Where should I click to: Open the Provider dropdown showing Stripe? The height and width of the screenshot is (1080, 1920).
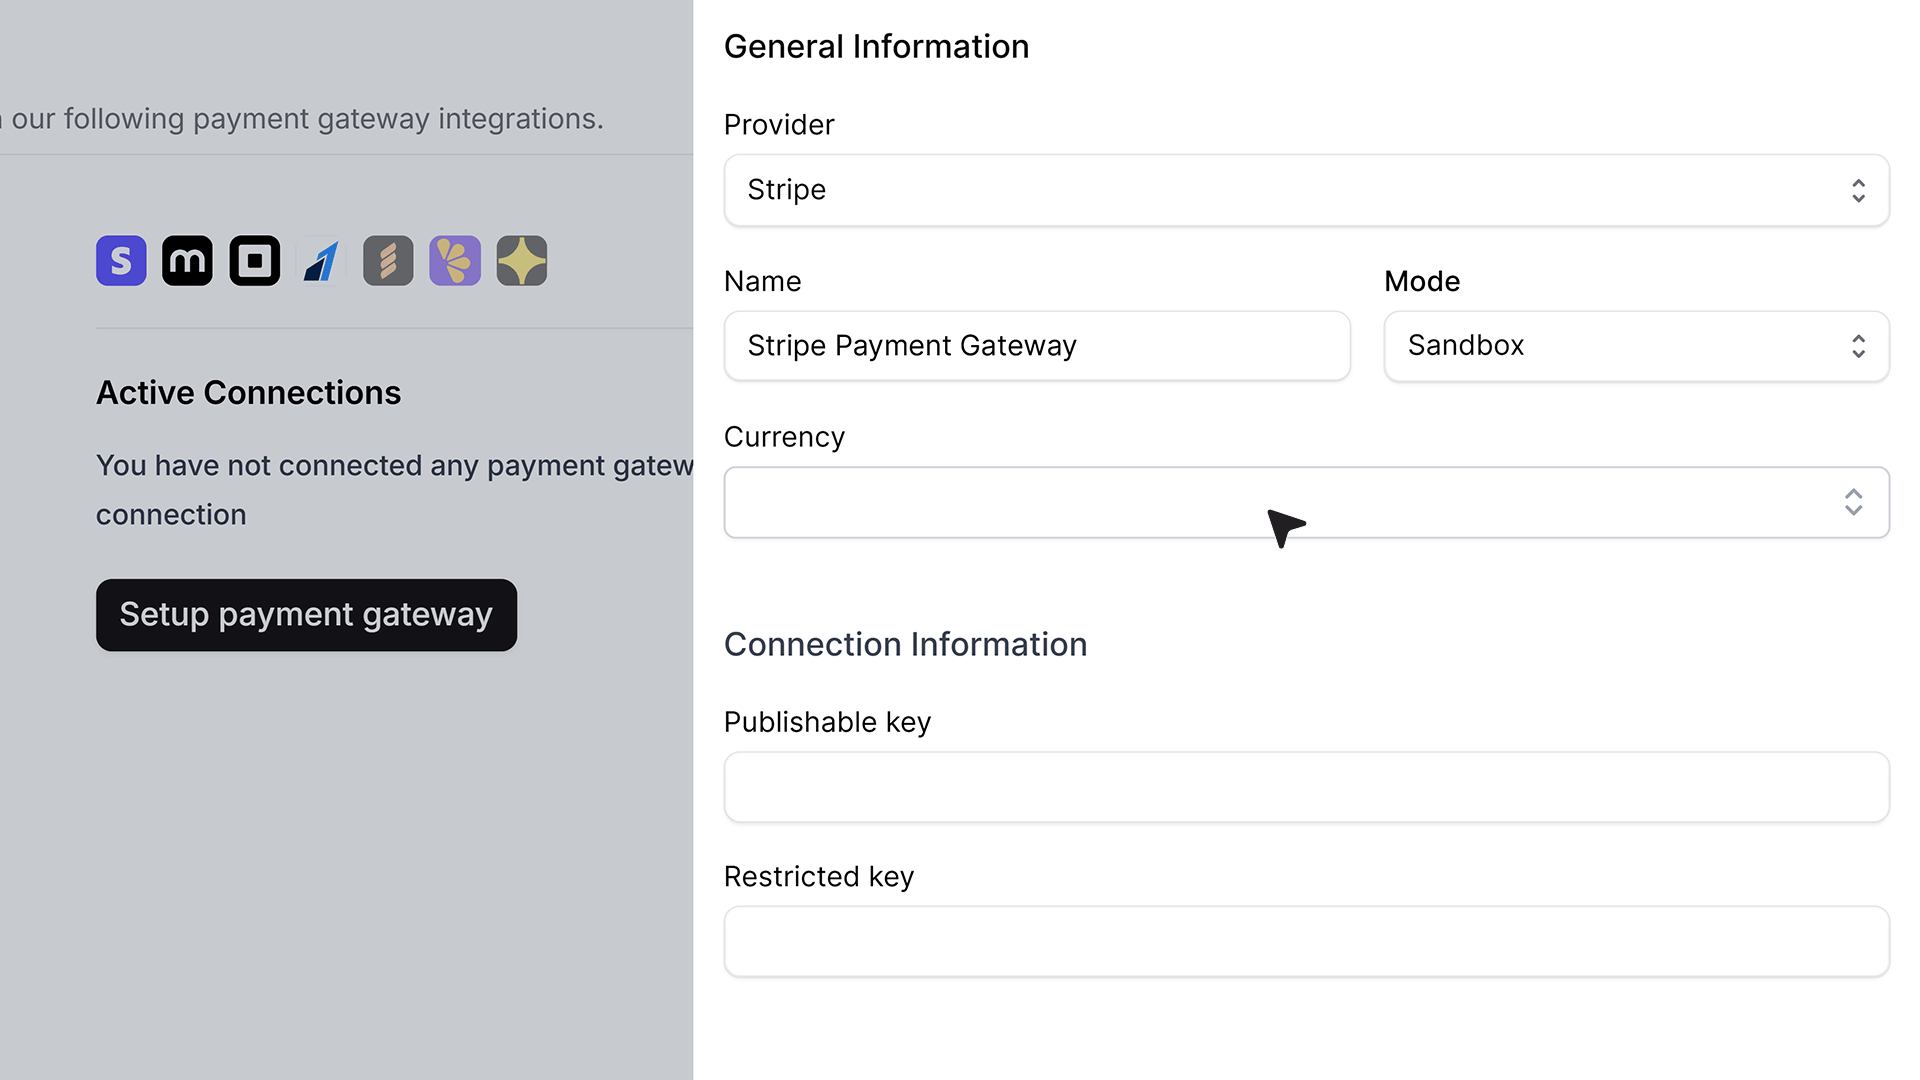point(1306,190)
